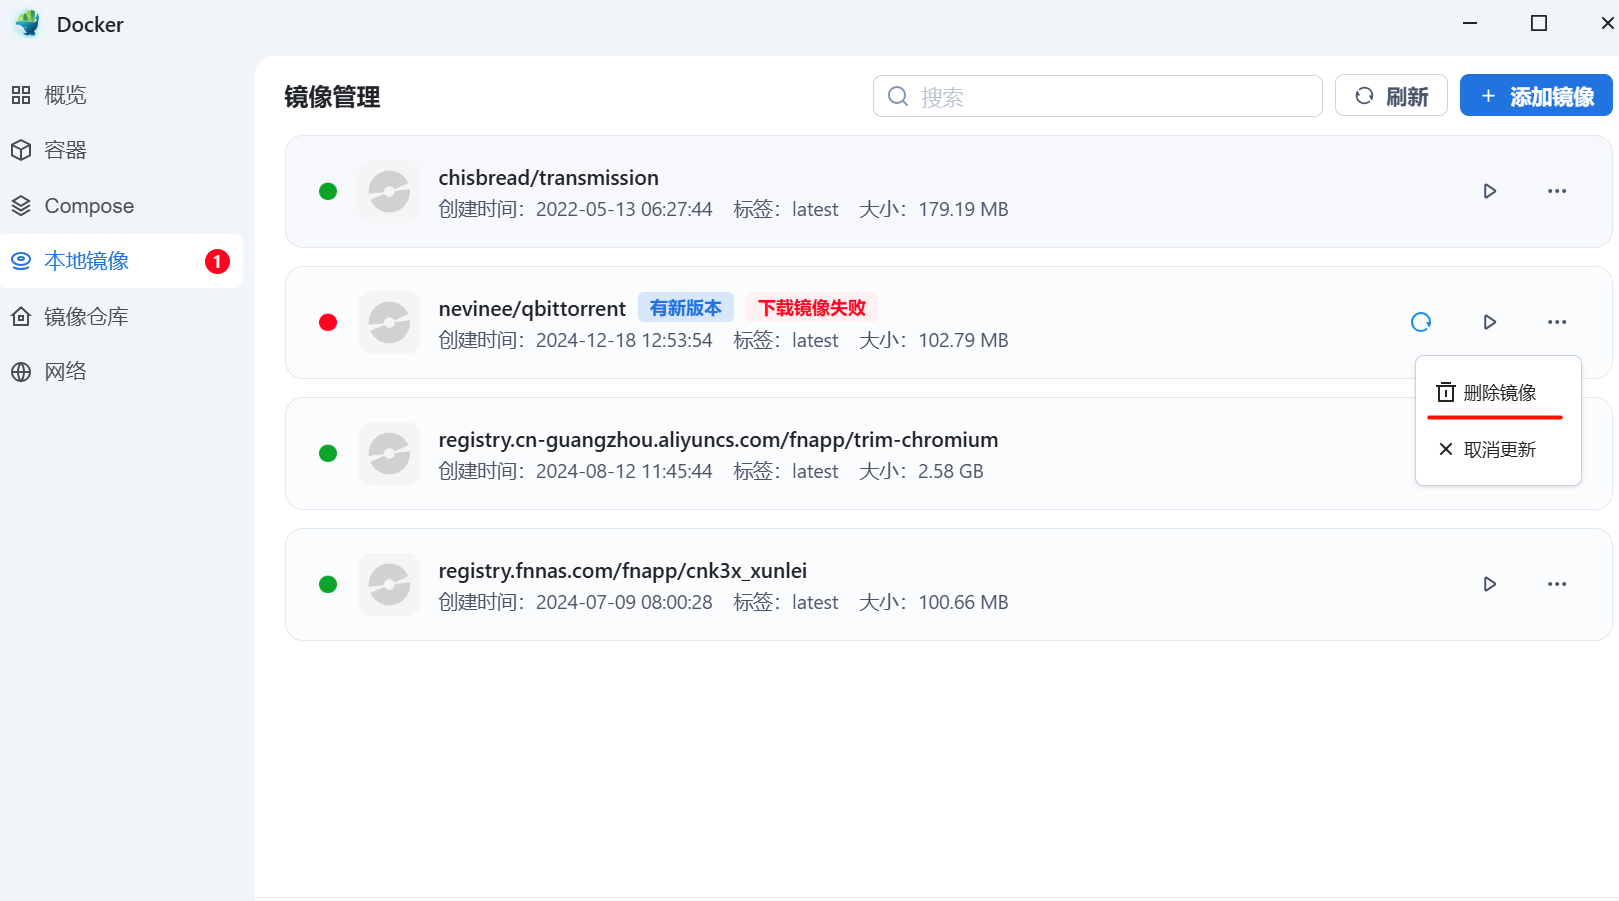Click the green status dot of trim-chromium
Viewport: 1619px width, 901px height.
click(328, 453)
